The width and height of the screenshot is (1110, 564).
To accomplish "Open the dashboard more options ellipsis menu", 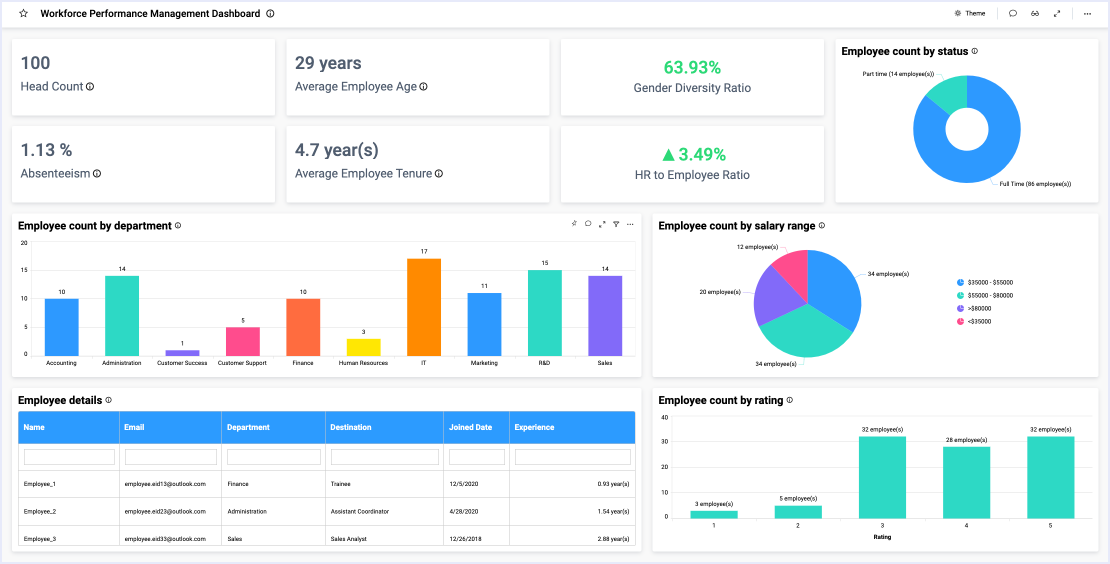I will [1087, 14].
